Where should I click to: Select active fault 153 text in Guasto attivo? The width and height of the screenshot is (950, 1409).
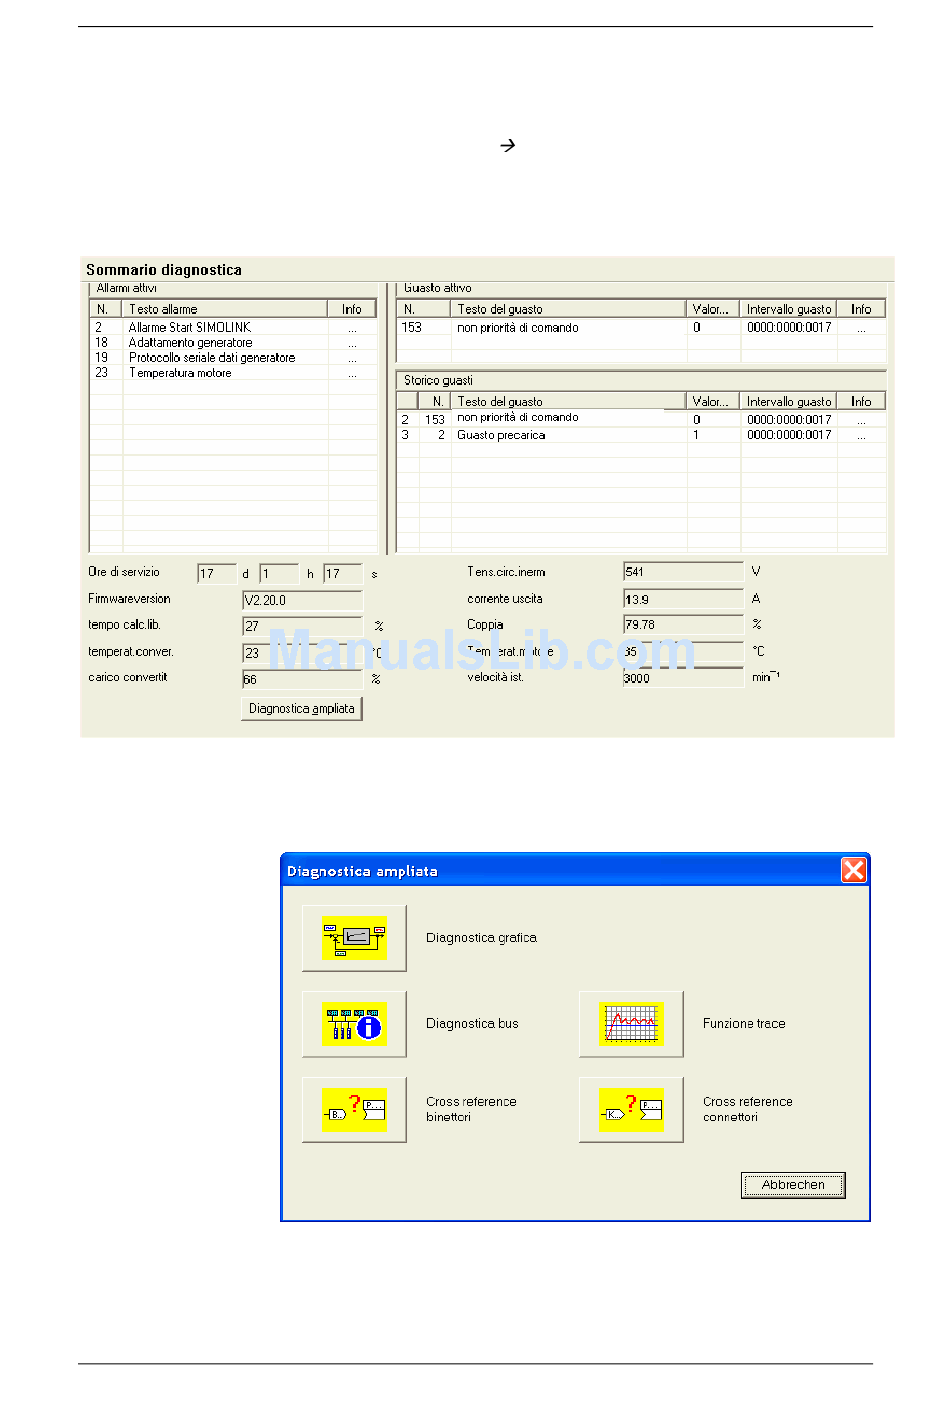[518, 328]
